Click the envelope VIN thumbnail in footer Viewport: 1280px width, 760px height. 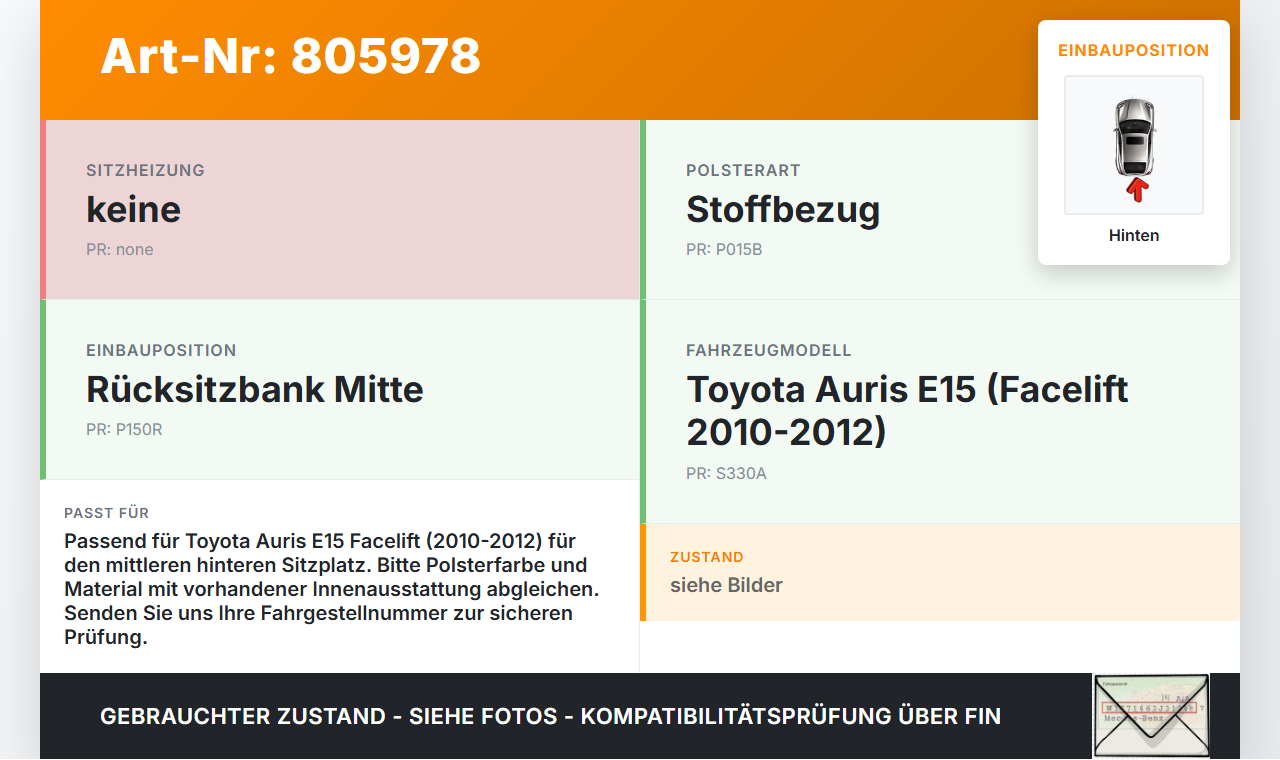(x=1151, y=716)
